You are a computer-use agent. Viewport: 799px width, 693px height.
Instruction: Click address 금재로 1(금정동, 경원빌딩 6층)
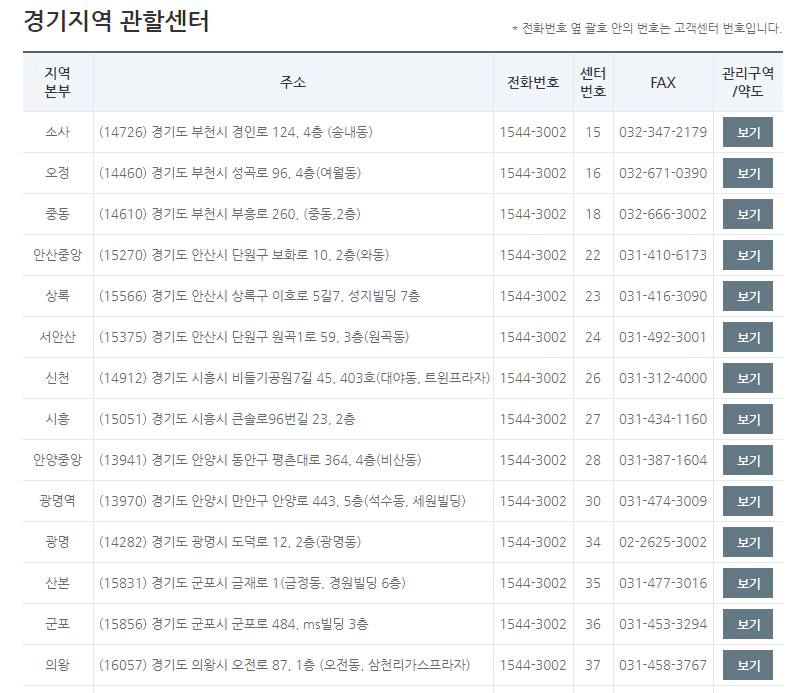[318, 583]
